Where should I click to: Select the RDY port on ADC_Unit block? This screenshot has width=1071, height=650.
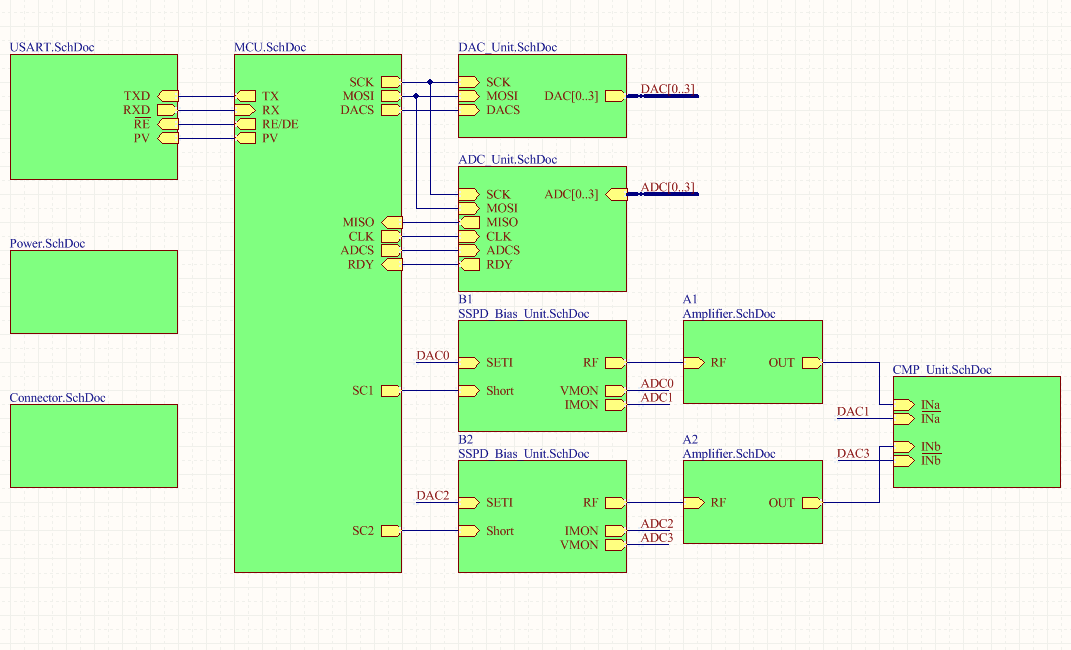coord(469,264)
